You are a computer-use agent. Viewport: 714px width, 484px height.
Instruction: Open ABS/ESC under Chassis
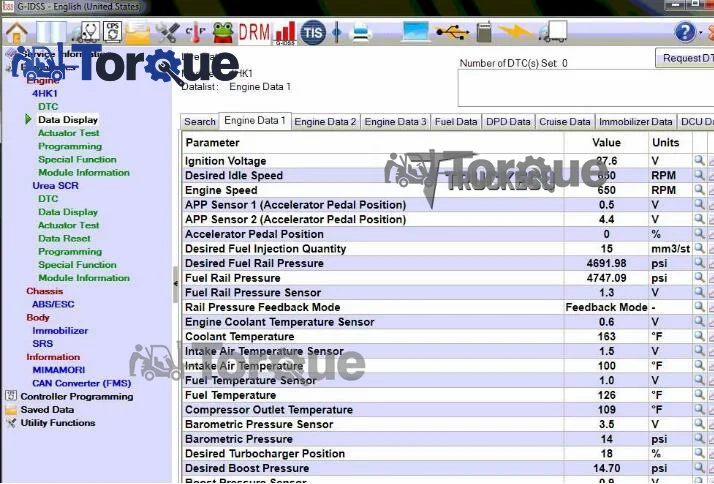(x=53, y=304)
